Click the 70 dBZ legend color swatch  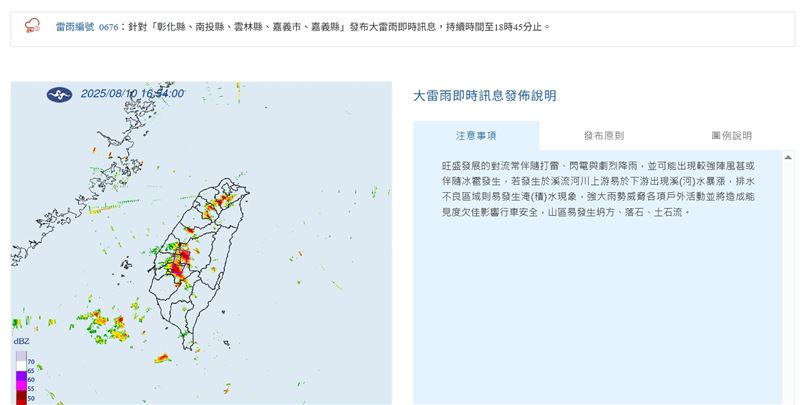click(x=21, y=356)
